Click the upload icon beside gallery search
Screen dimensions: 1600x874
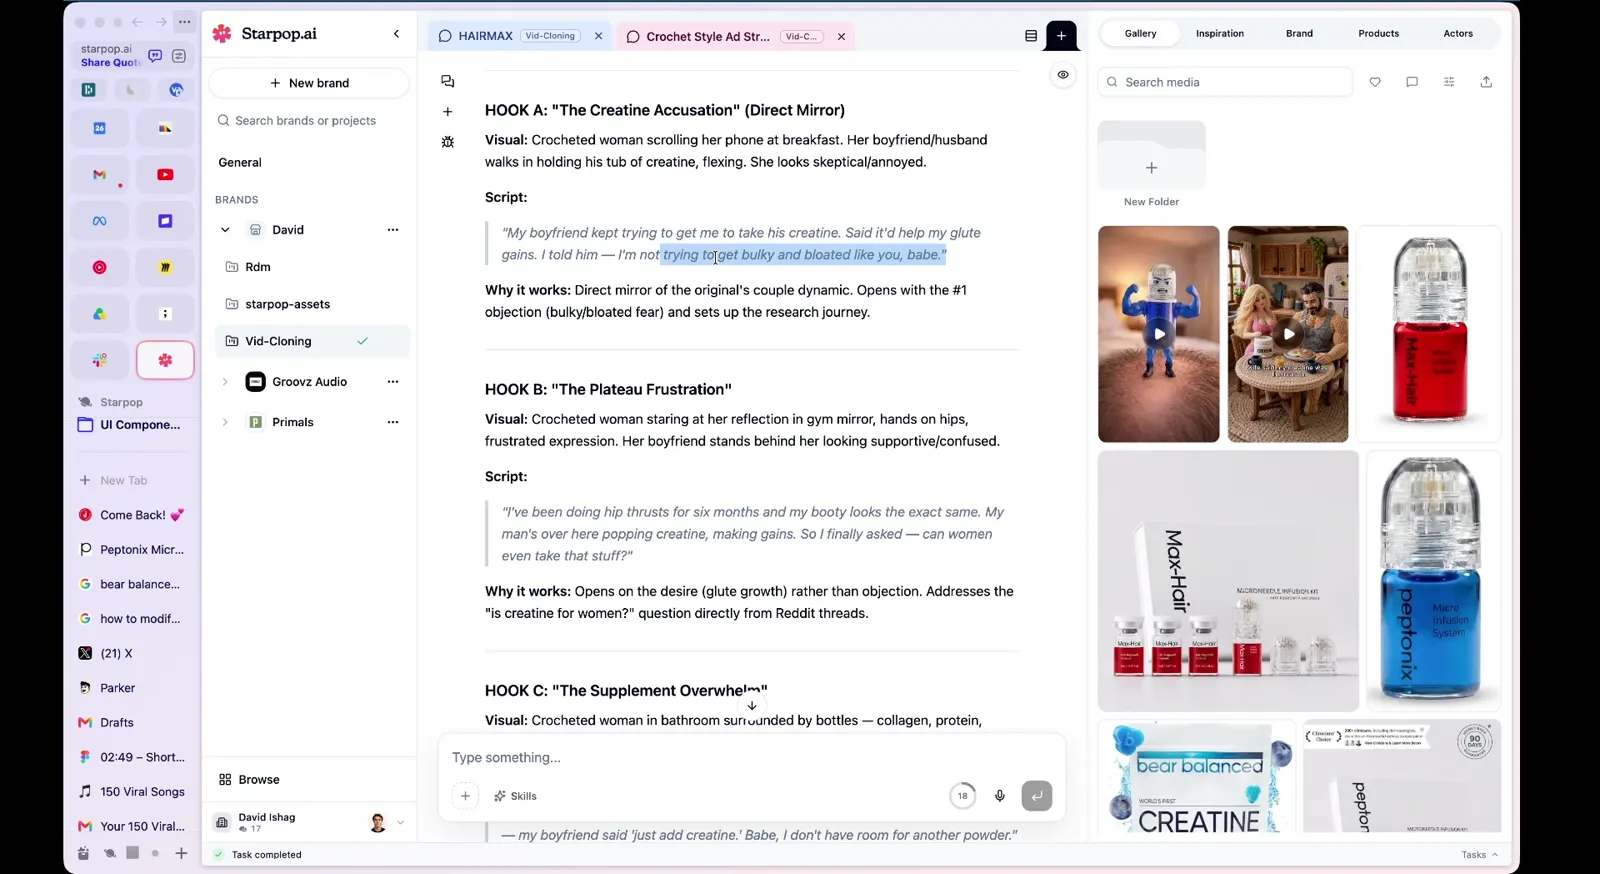point(1486,82)
